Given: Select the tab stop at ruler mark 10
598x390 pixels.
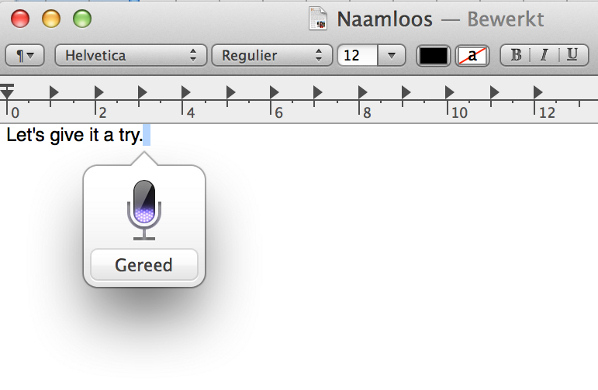Looking at the screenshot, I should point(450,92).
